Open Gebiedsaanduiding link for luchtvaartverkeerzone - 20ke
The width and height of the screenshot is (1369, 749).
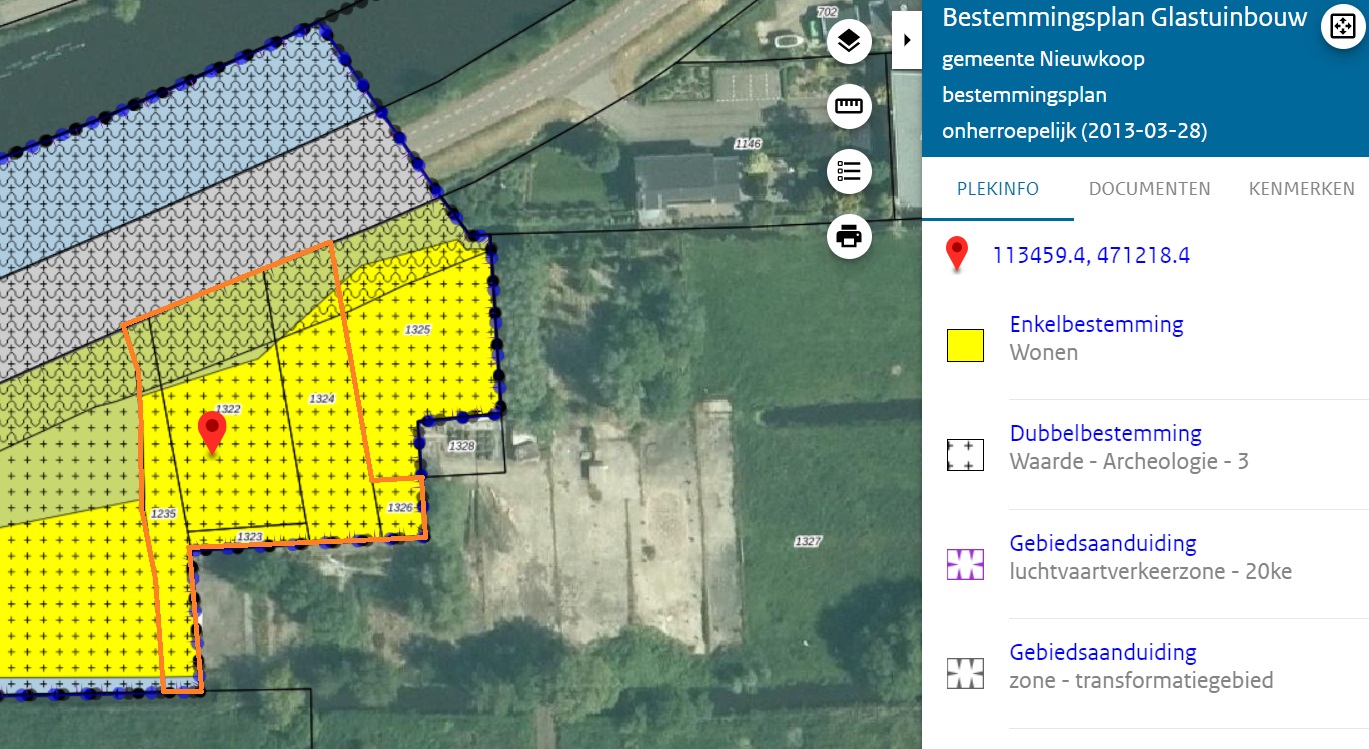(x=1102, y=544)
